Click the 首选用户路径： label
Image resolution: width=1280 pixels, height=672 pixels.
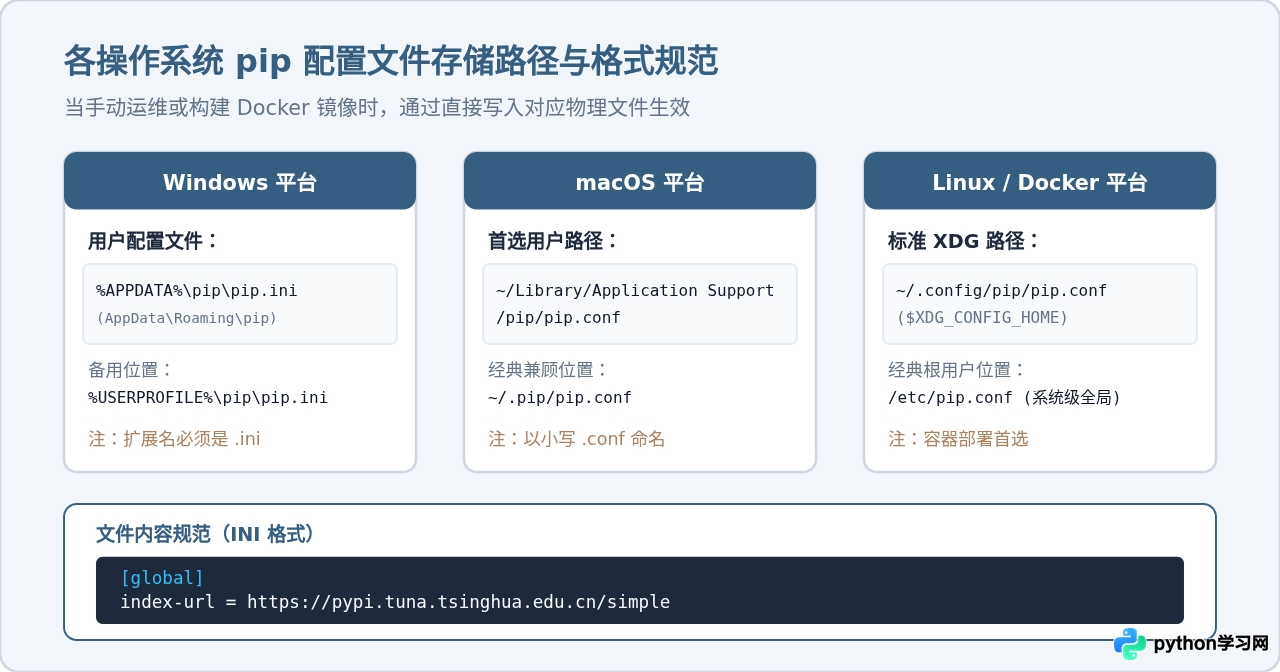click(x=554, y=241)
